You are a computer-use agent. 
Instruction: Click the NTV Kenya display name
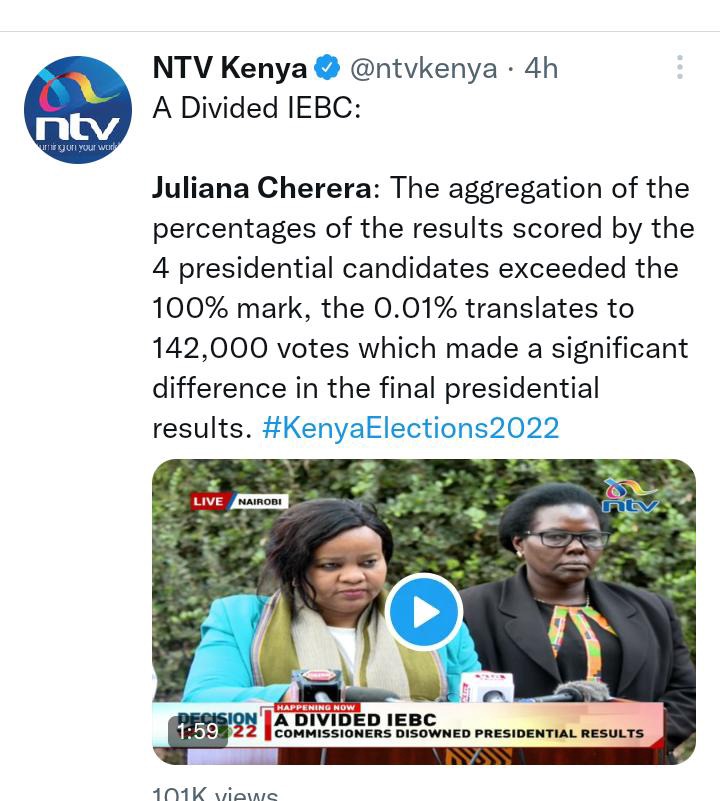[x=229, y=67]
